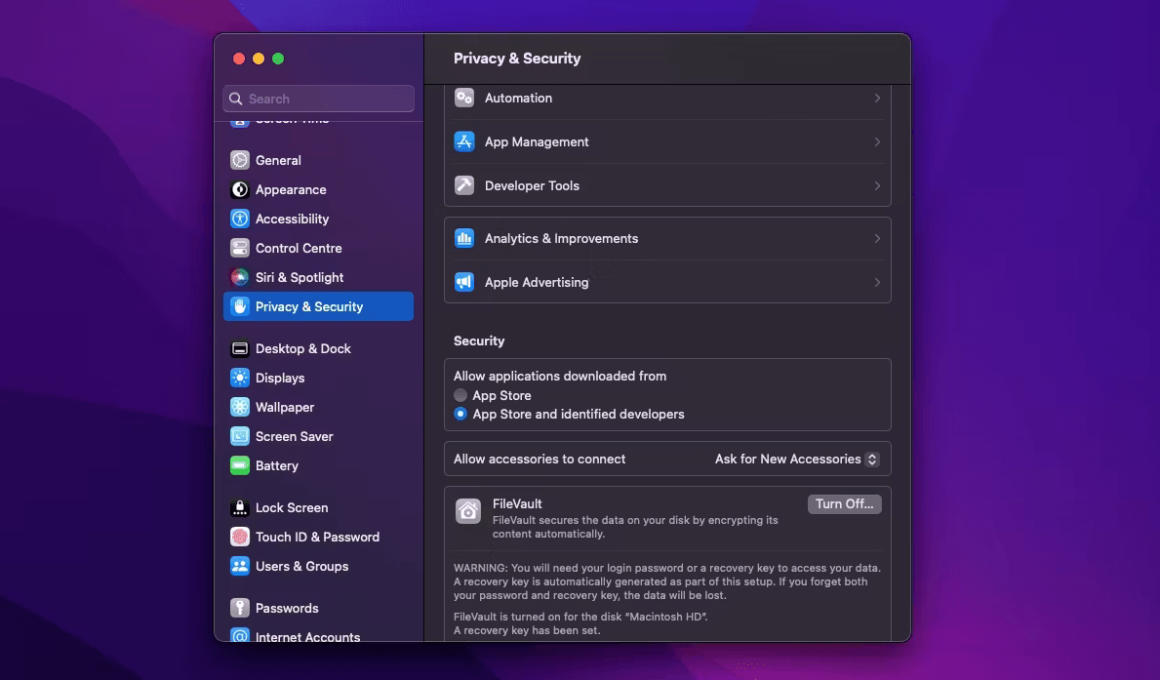Expand the Developer Tools row chevron

pyautogui.click(x=877, y=185)
